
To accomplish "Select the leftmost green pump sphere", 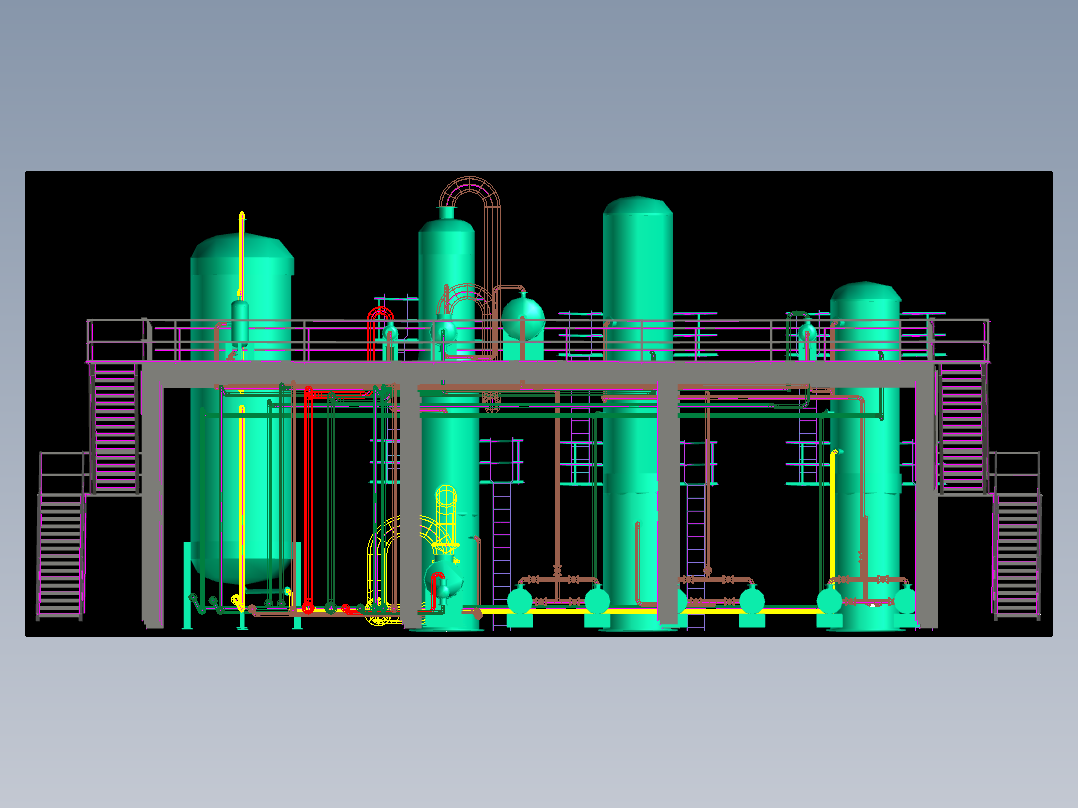I will [x=520, y=600].
